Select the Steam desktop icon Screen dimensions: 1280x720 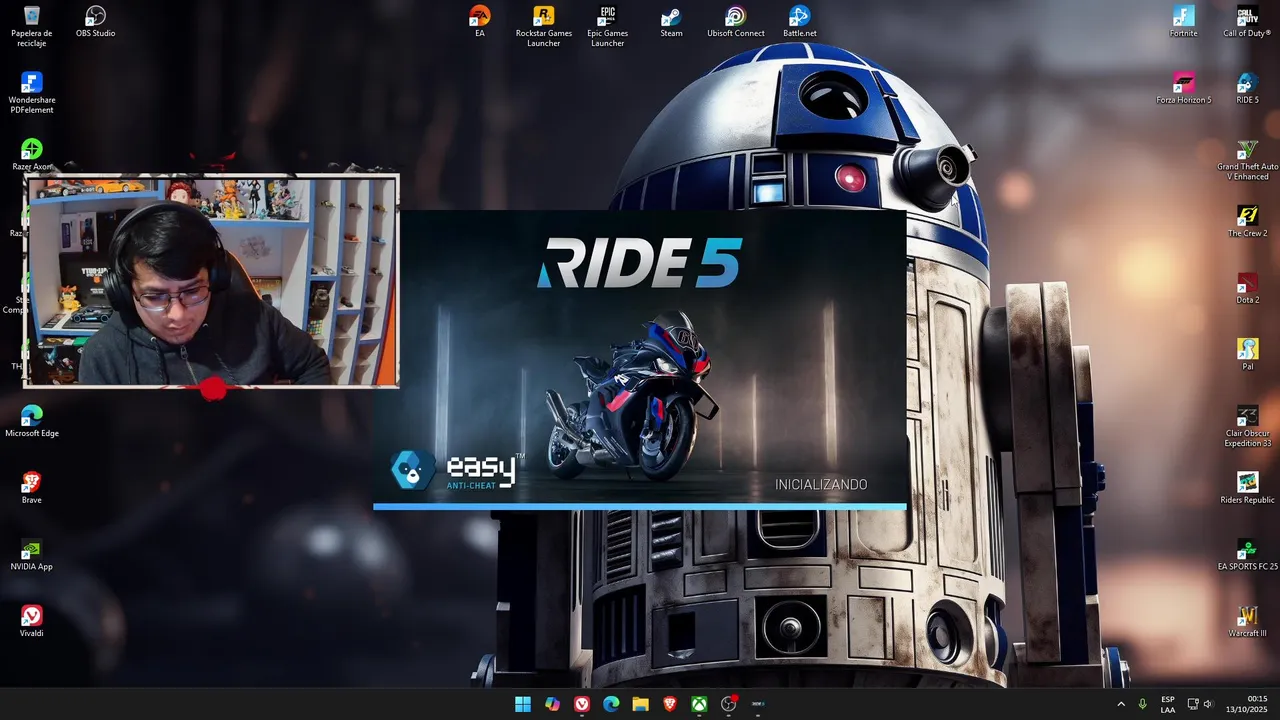(x=672, y=22)
